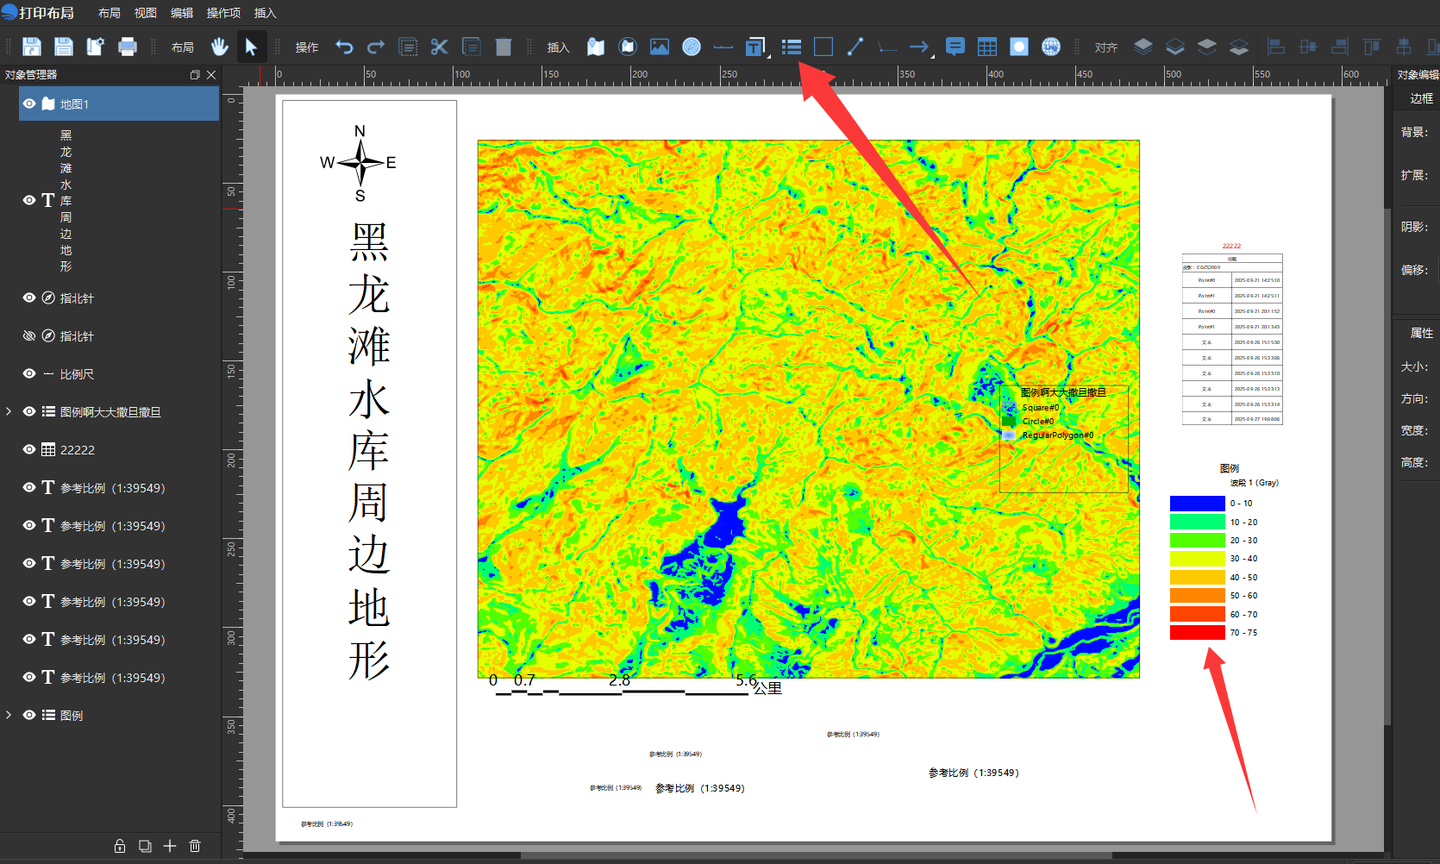The height and width of the screenshot is (864, 1440).
Task: Insert a text box element
Action: (755, 47)
